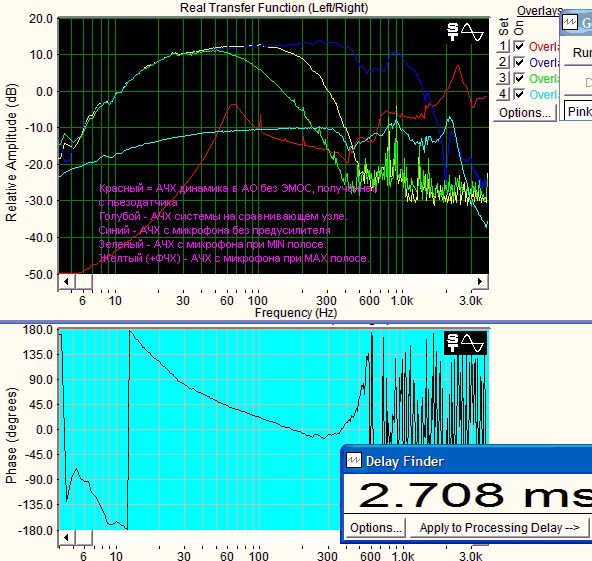Click the sine wave icon on the transfer function plot

[472, 32]
